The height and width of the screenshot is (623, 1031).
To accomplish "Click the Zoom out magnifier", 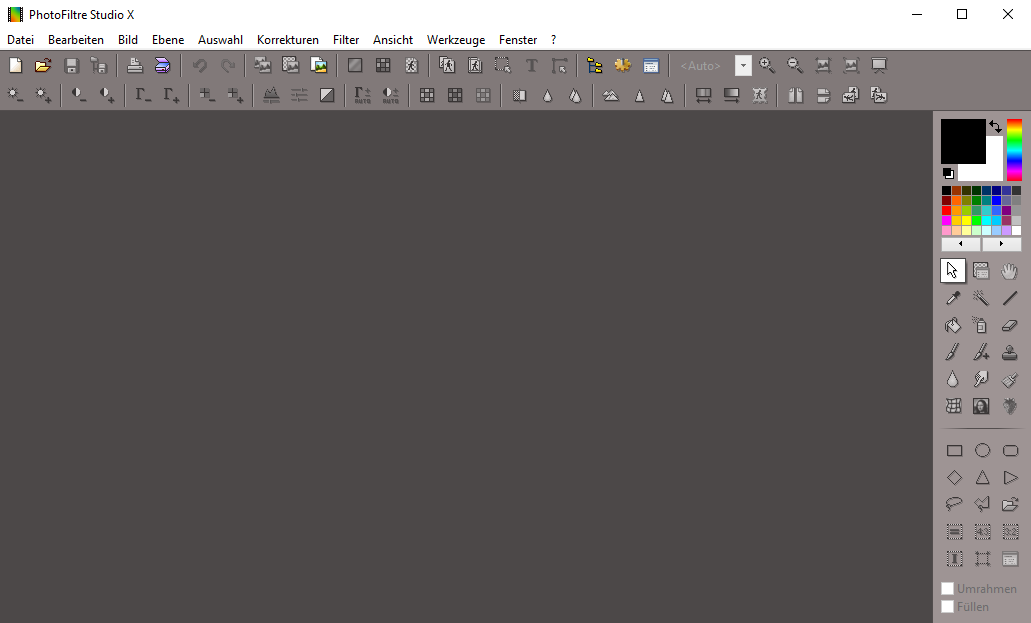I will point(795,65).
